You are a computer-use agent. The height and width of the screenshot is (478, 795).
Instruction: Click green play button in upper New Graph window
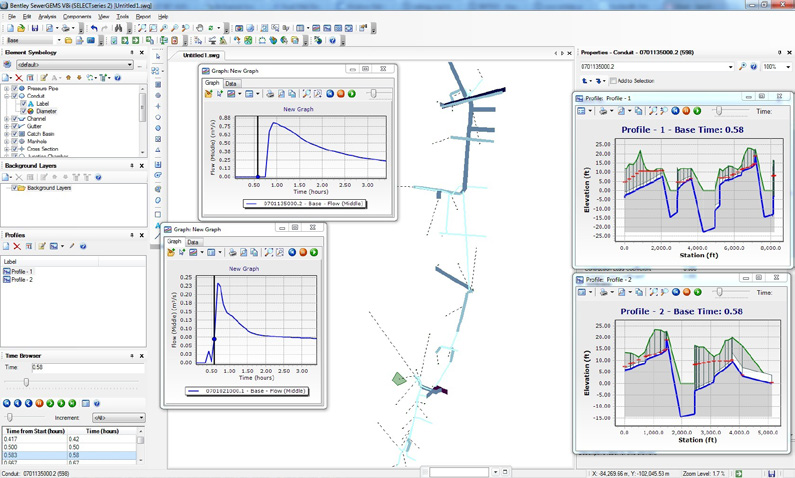pos(352,94)
